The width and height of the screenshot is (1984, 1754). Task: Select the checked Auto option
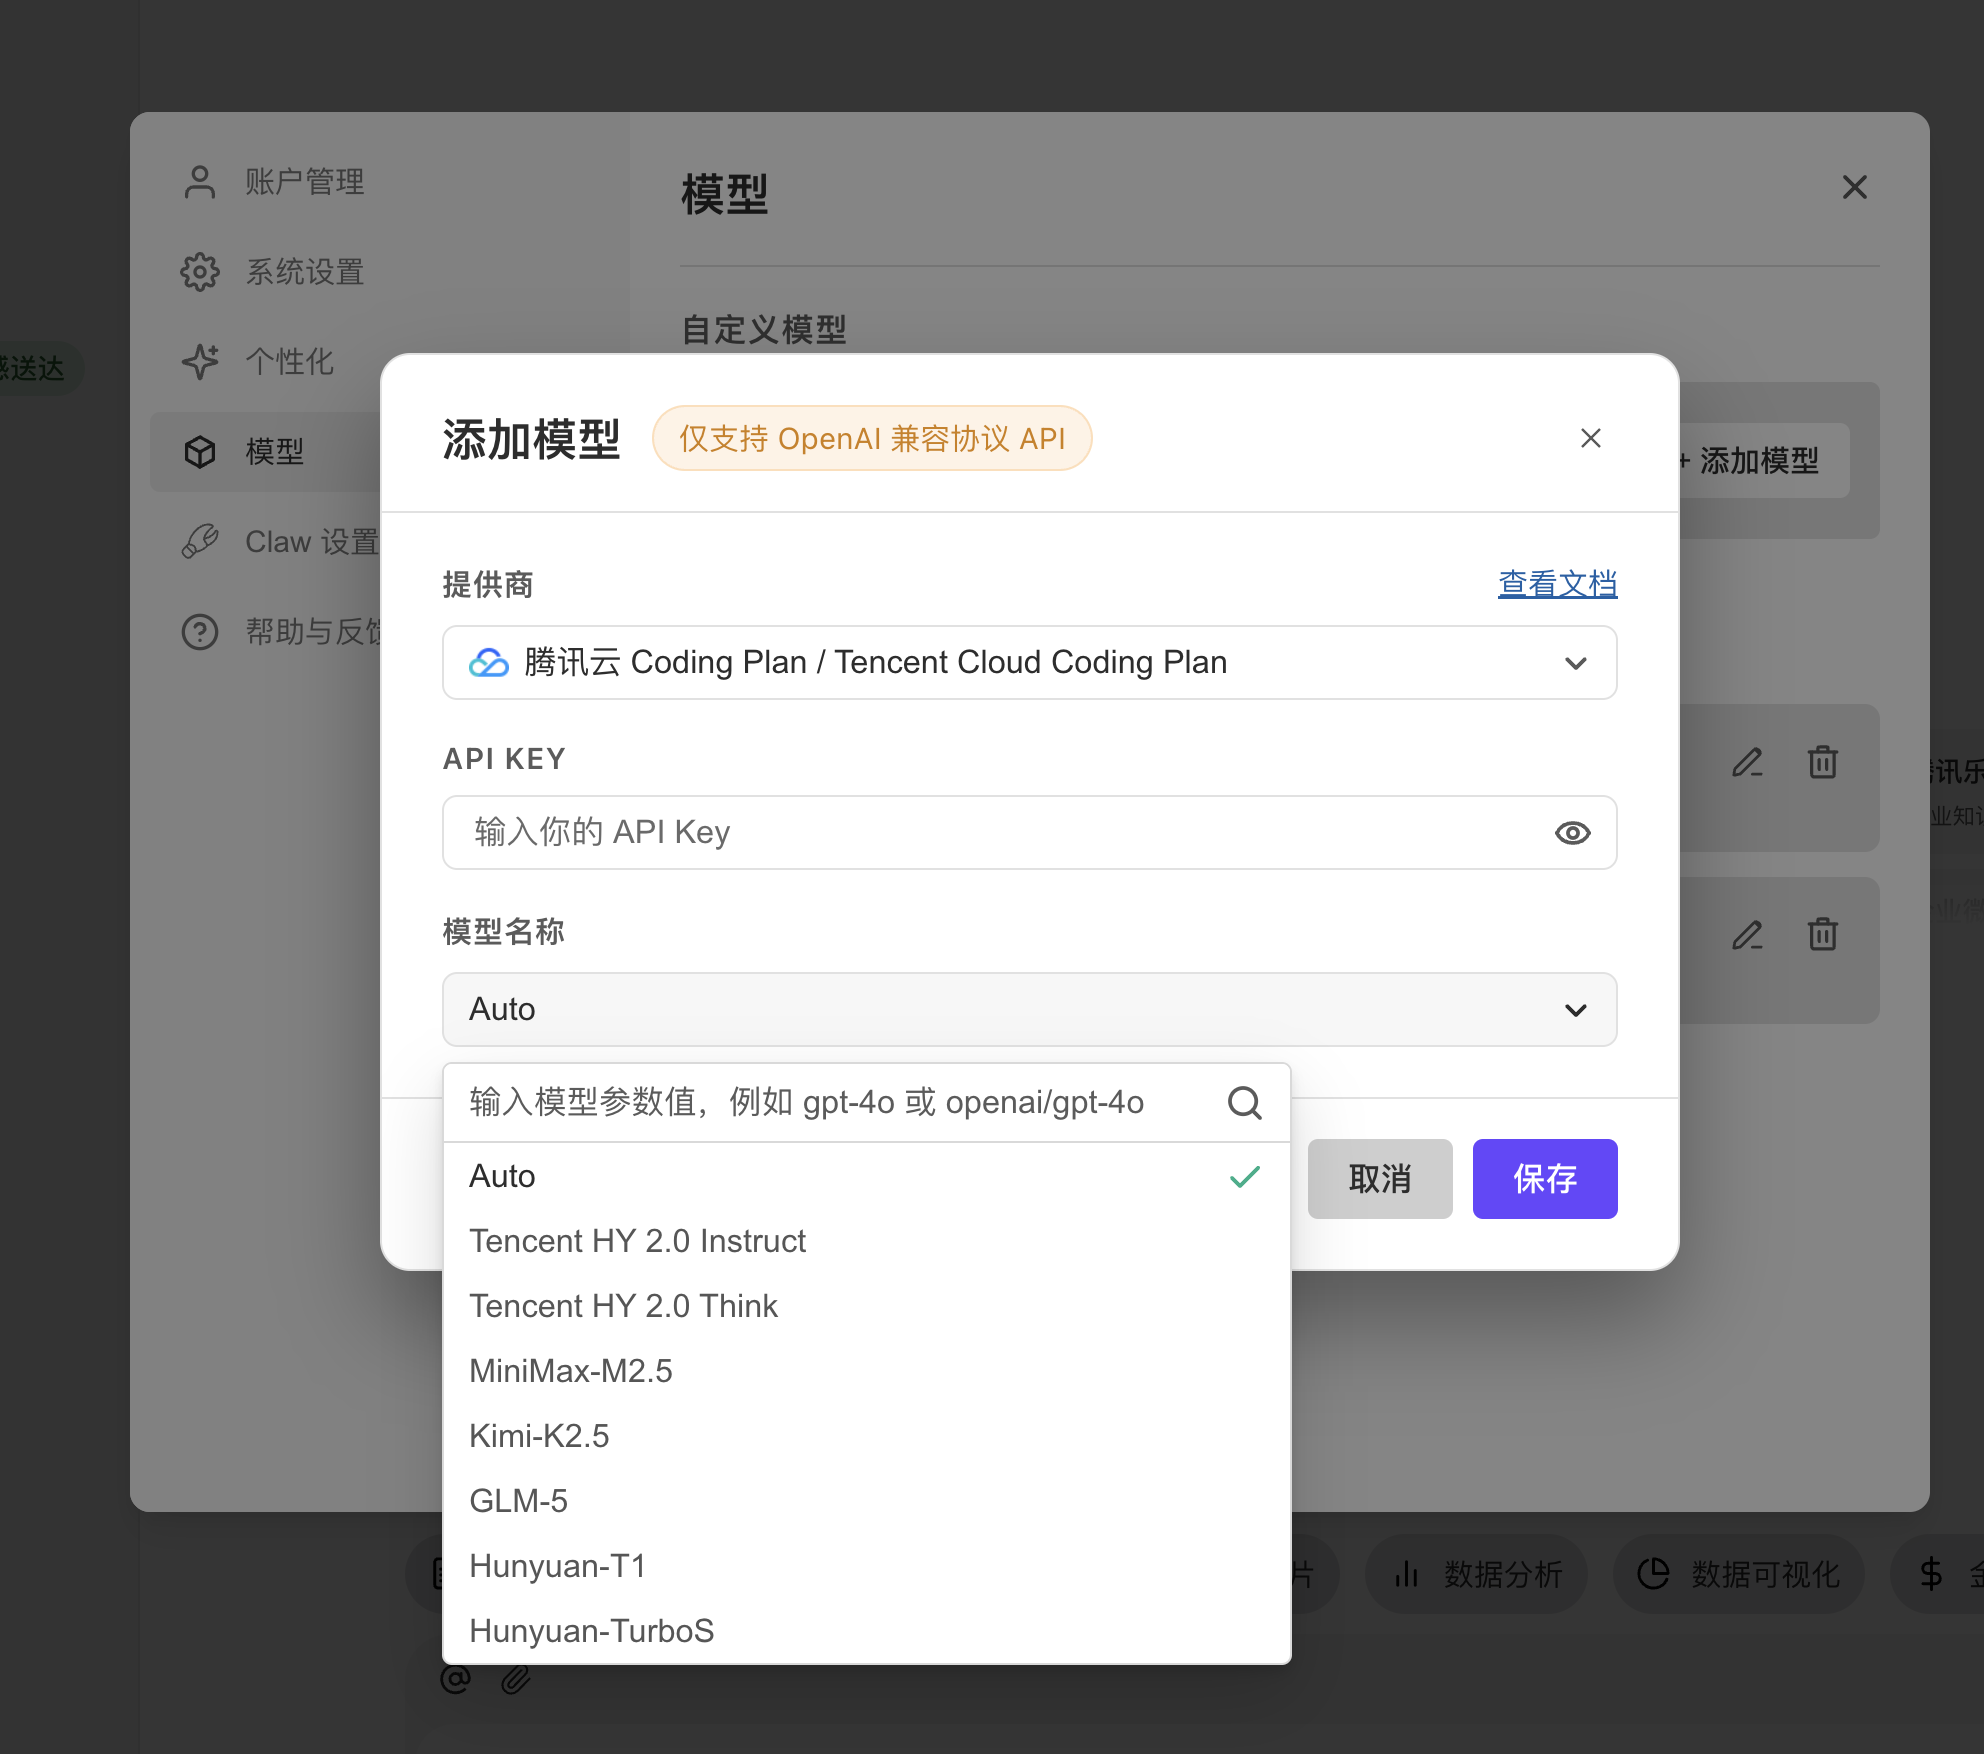(x=503, y=1176)
